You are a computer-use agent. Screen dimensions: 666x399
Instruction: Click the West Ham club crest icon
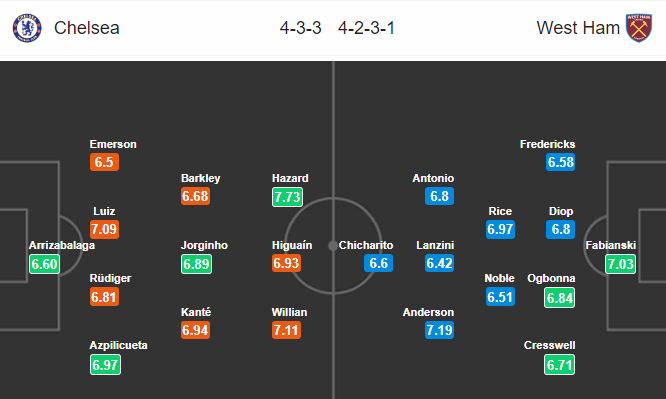[x=638, y=28]
